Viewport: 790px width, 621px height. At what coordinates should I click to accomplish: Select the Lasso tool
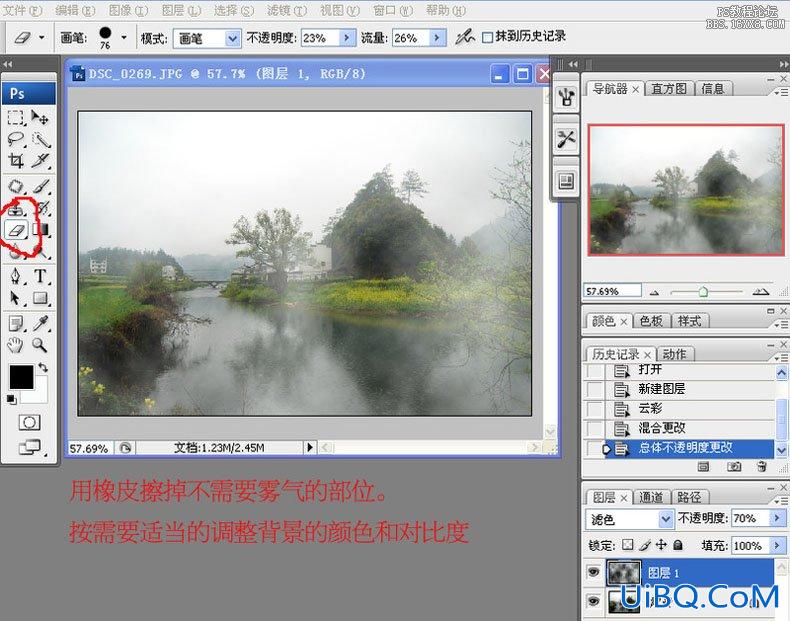click(16, 140)
